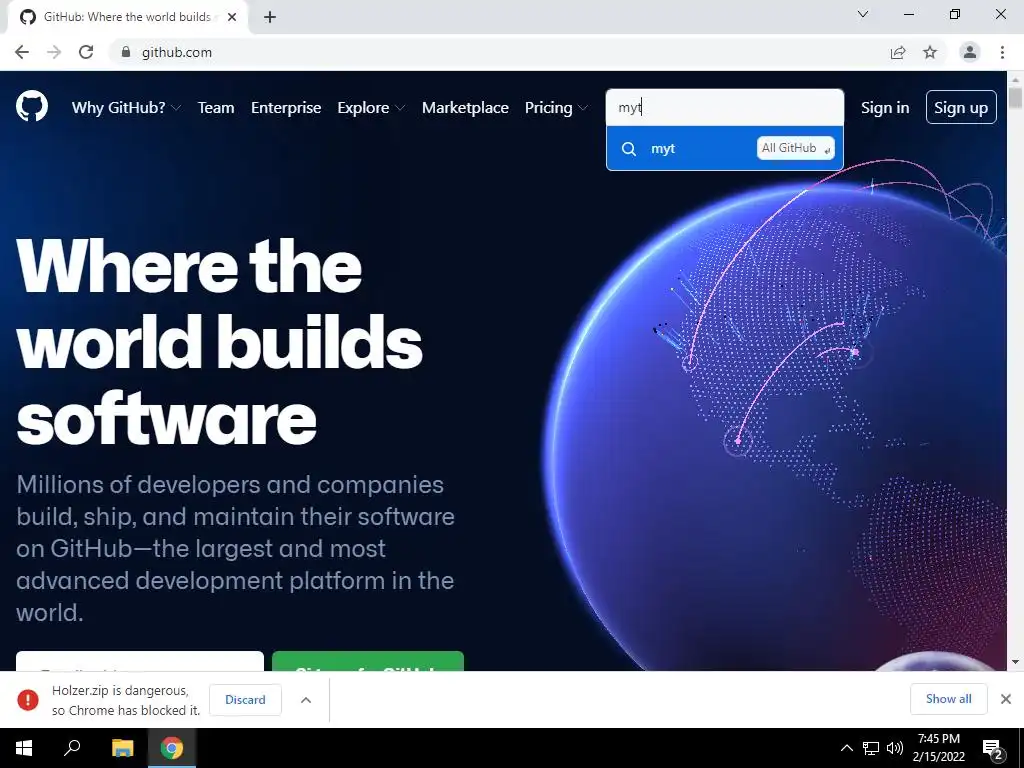
Task: Click the vertical scrollbar thumb
Action: 1015,98
